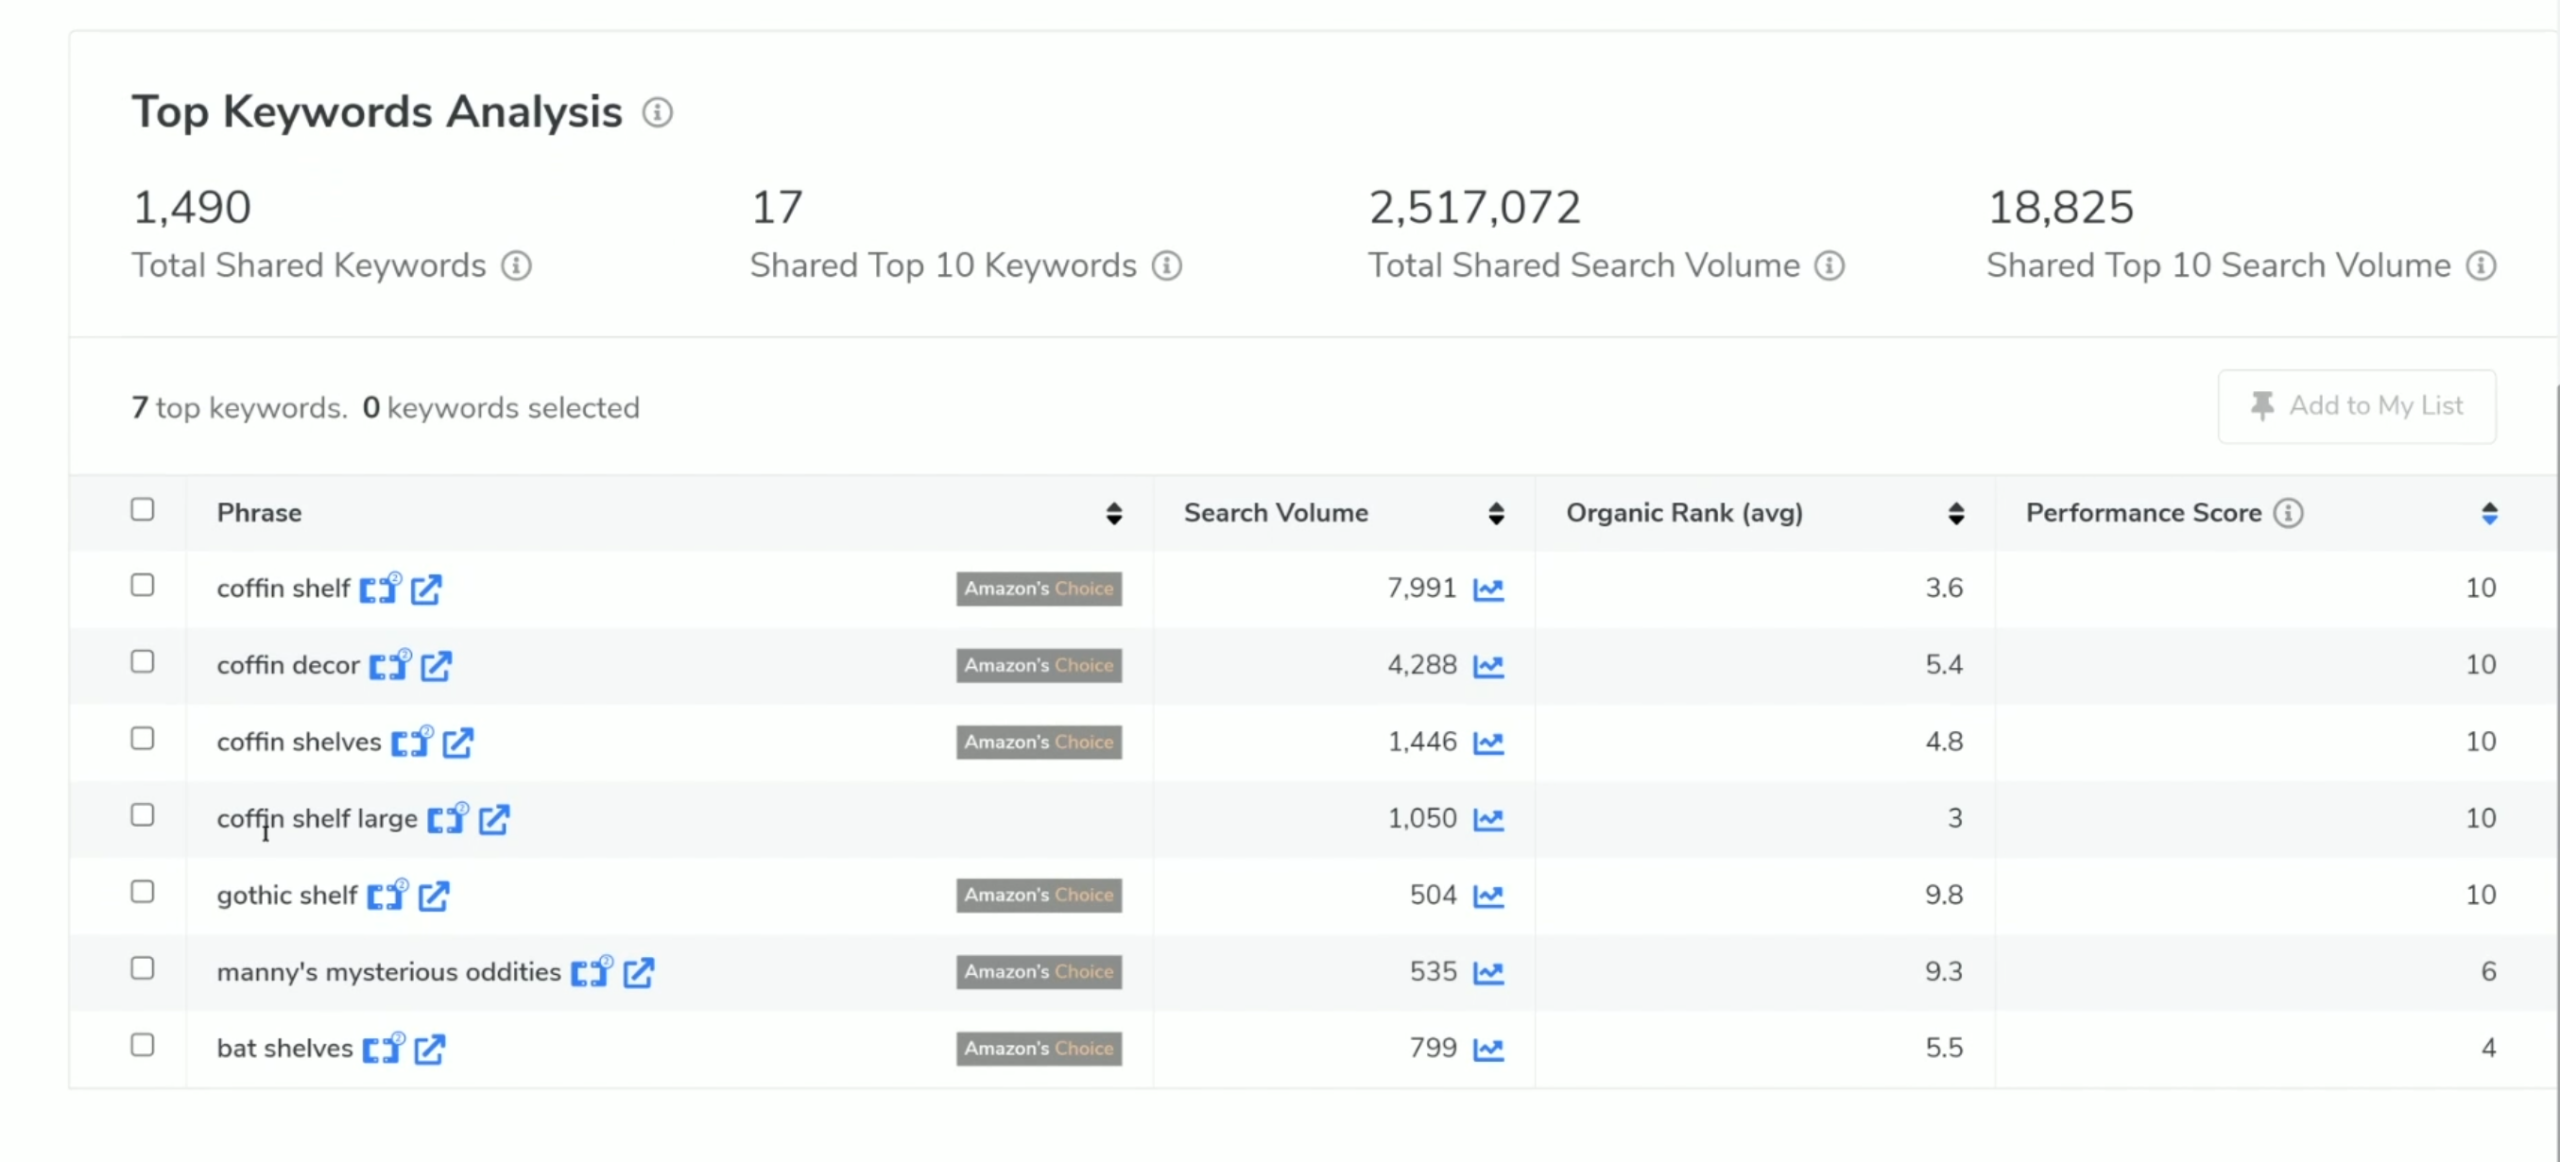Open coffin decor keyword in external link
Image resolution: width=2560 pixels, height=1162 pixels.
tap(436, 666)
